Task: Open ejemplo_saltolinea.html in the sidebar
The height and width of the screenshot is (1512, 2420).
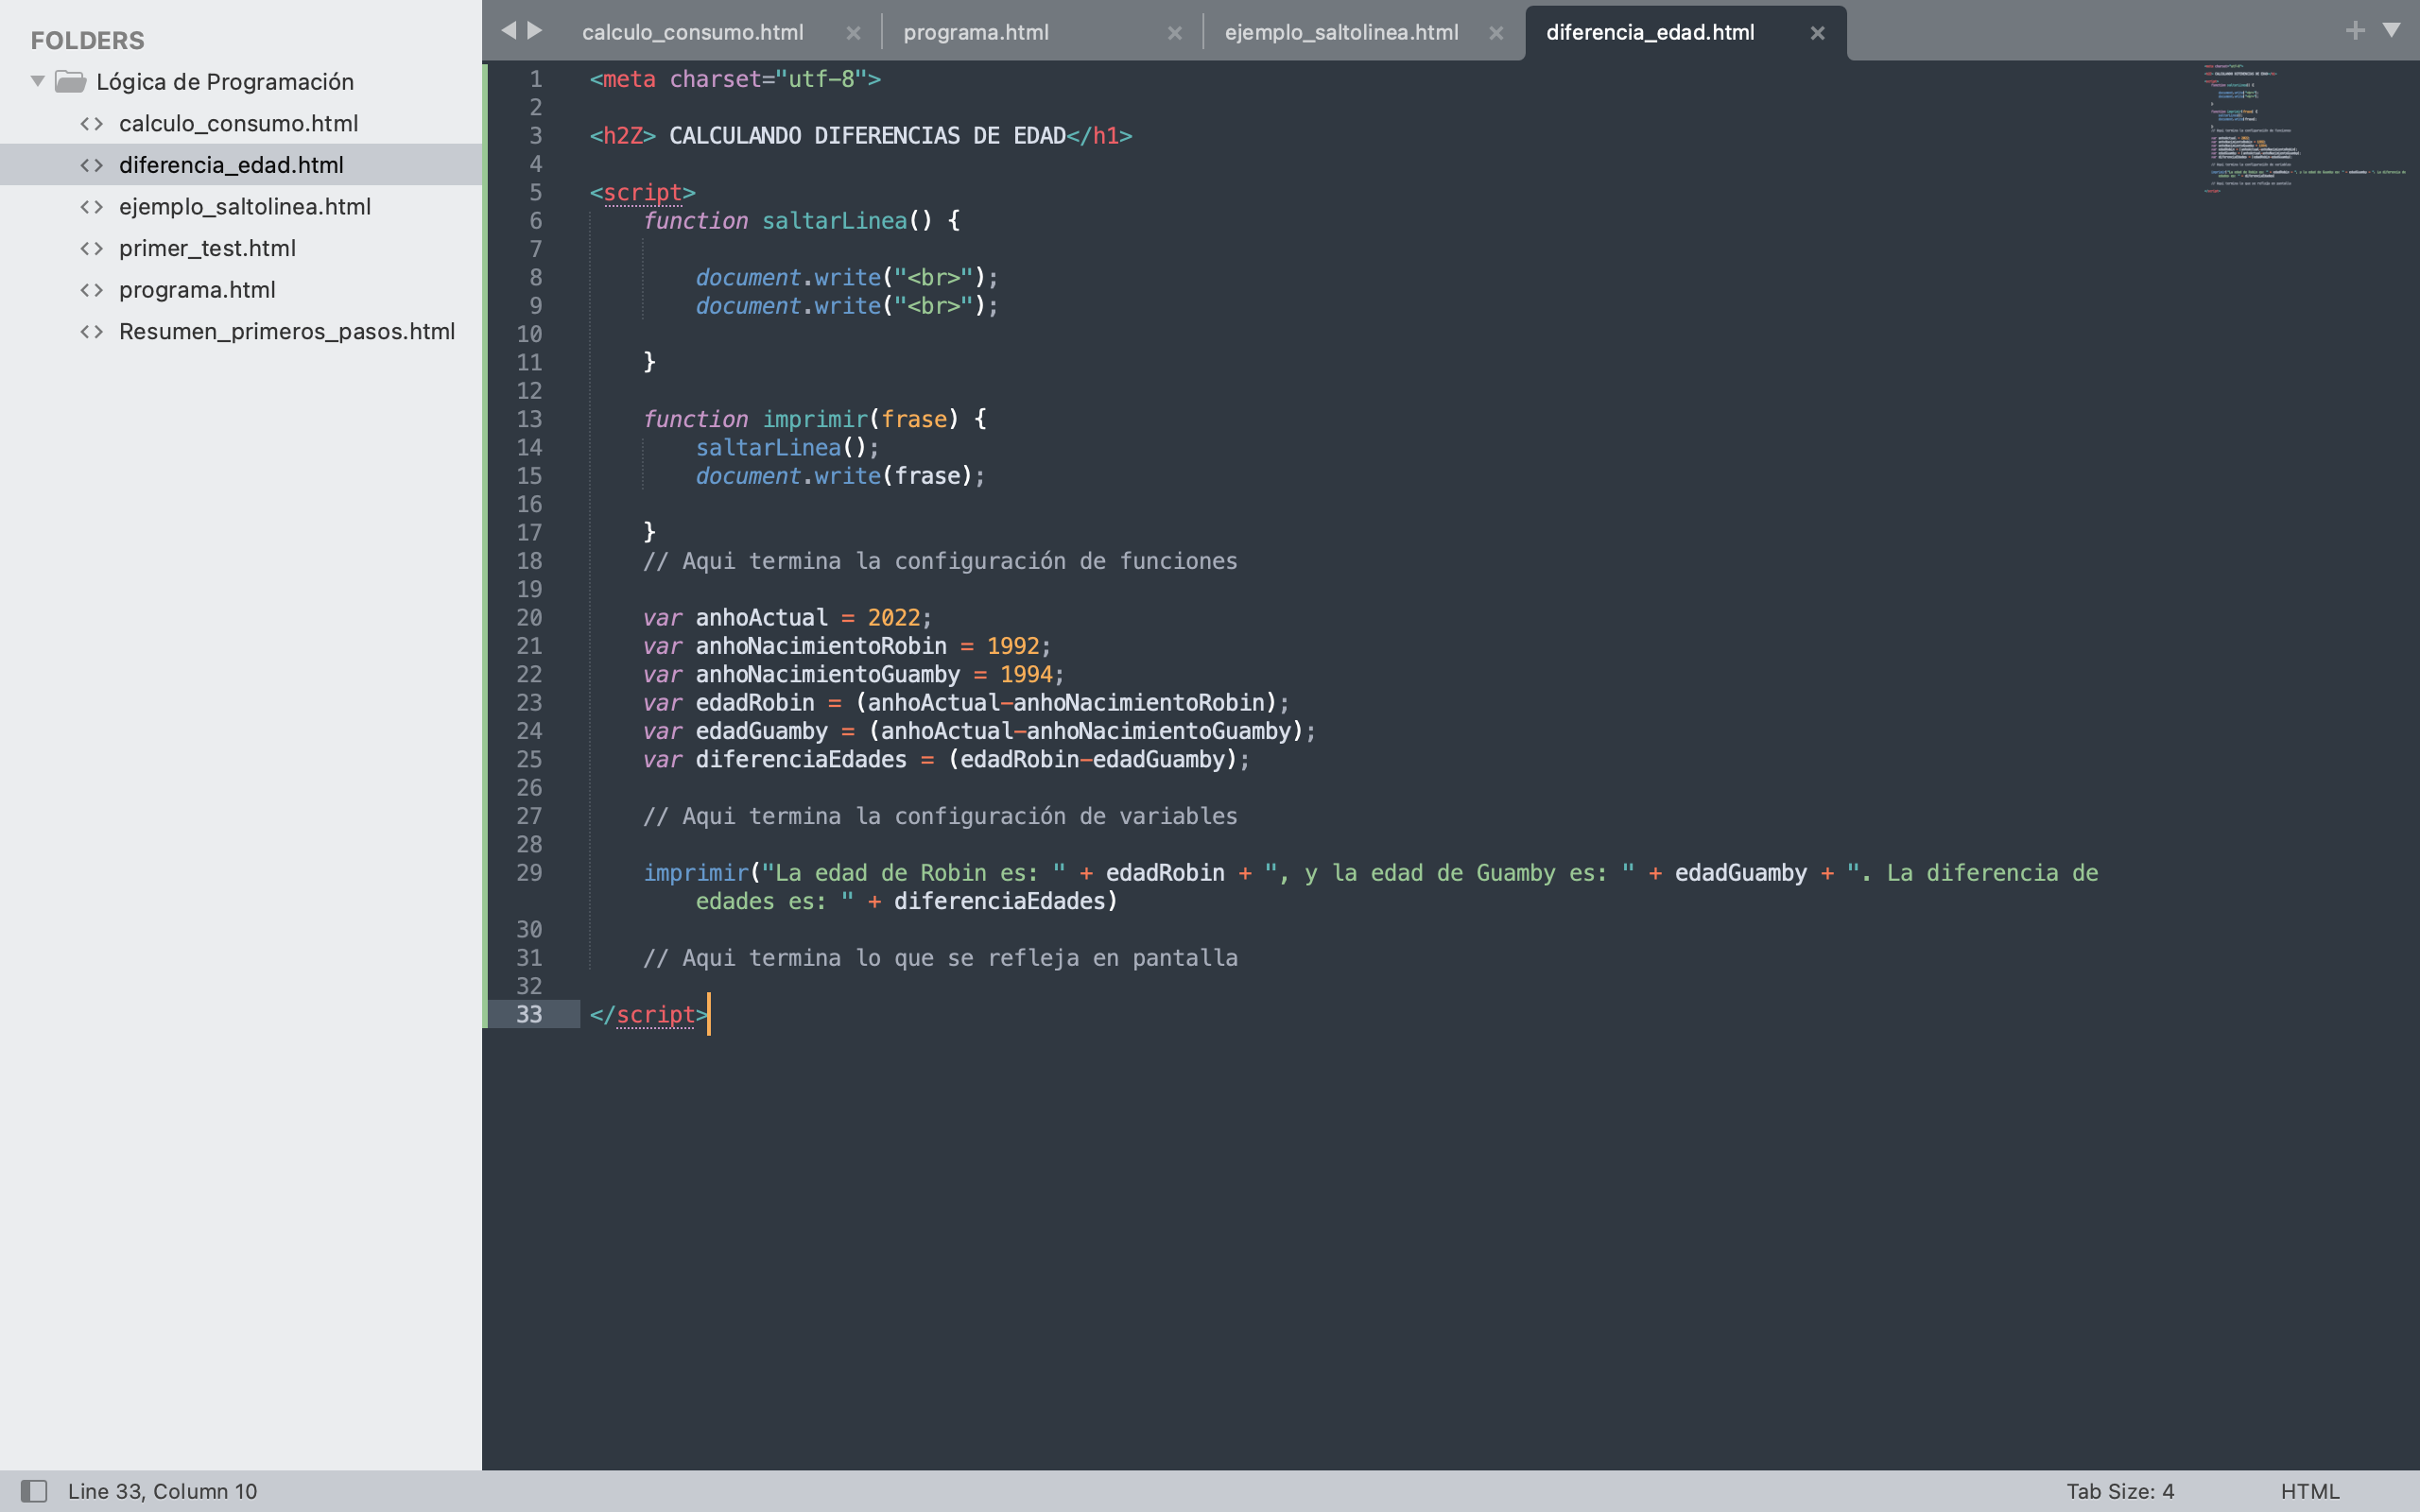Action: click(x=245, y=207)
